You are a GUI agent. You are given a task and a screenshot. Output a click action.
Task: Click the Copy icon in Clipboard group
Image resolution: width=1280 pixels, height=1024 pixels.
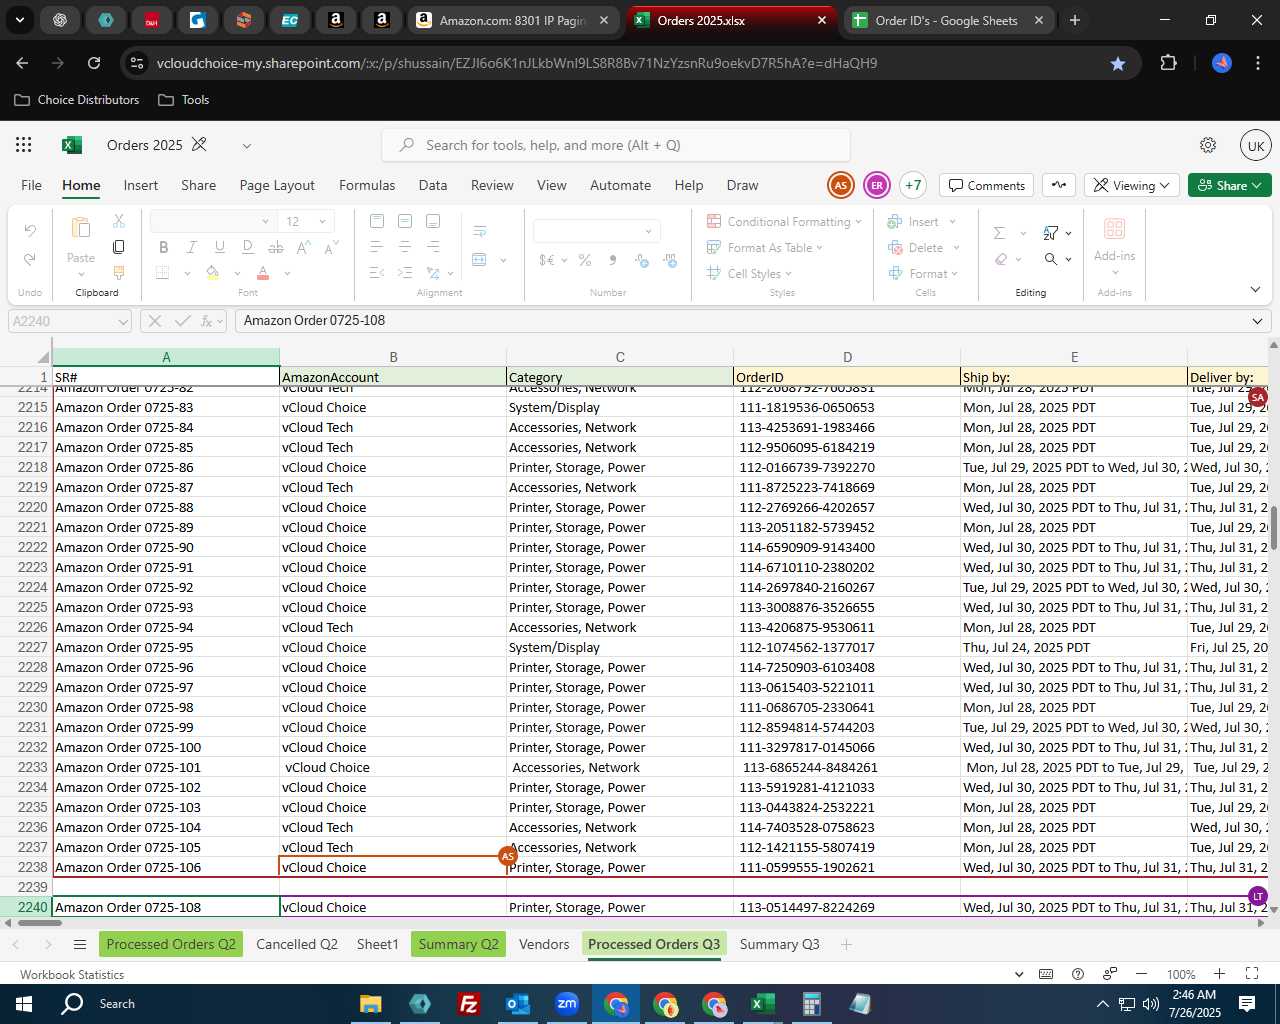coord(119,247)
